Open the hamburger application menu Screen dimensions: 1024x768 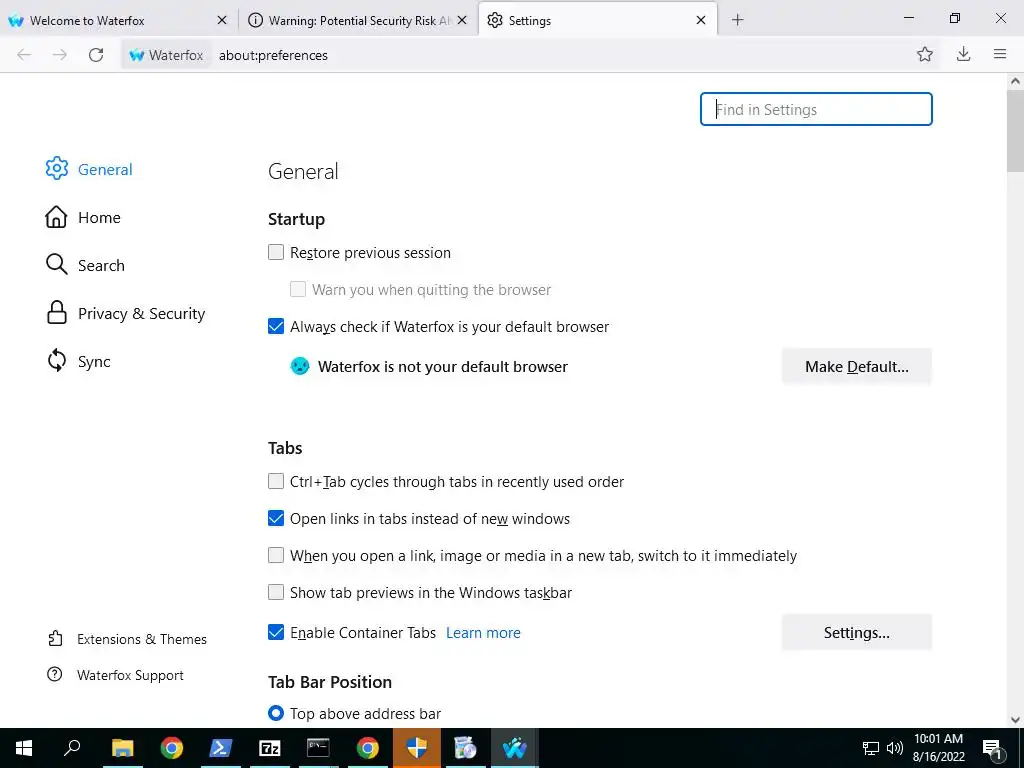pyautogui.click(x=1000, y=54)
